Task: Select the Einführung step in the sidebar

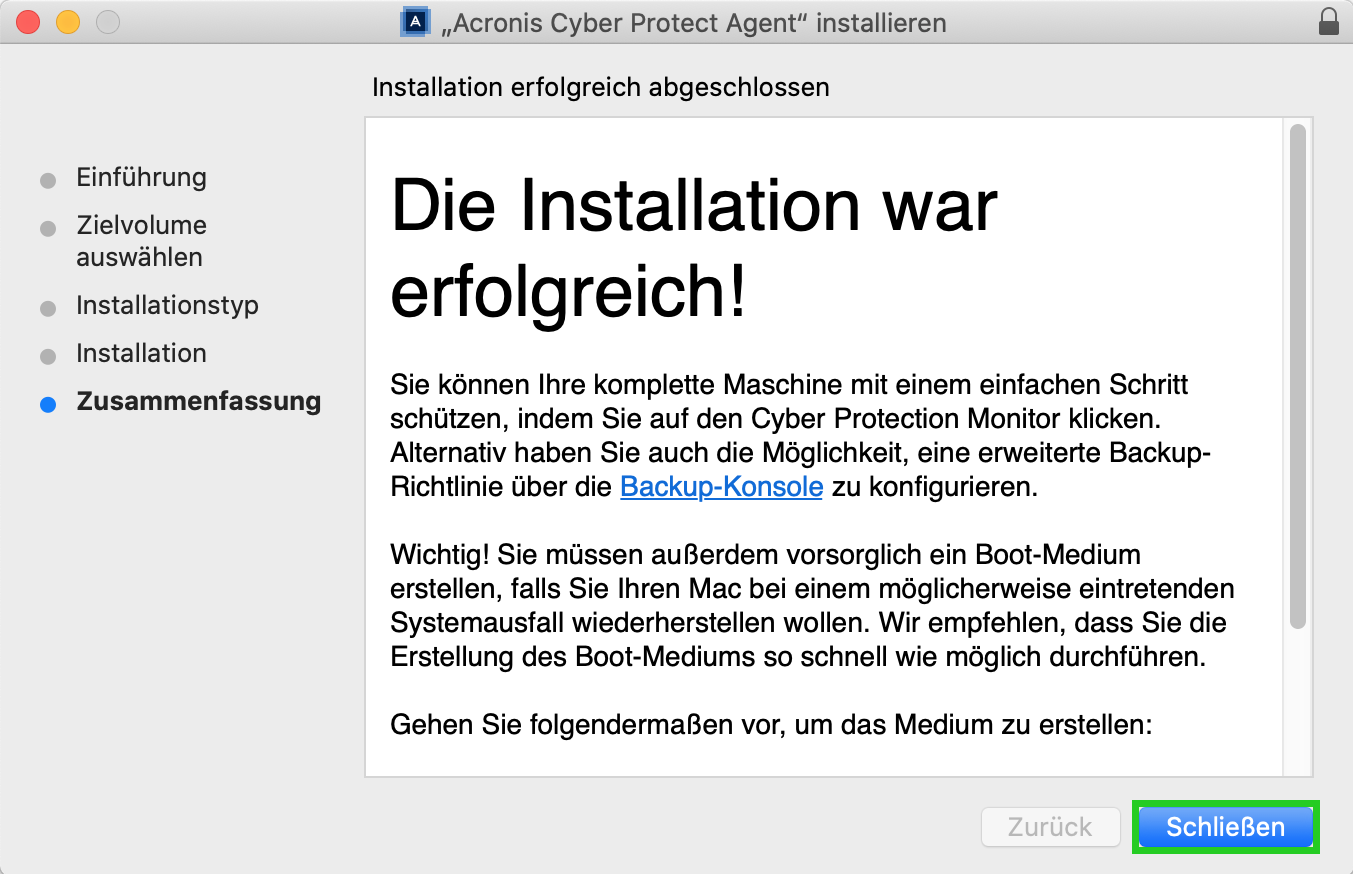Action: coord(141,177)
